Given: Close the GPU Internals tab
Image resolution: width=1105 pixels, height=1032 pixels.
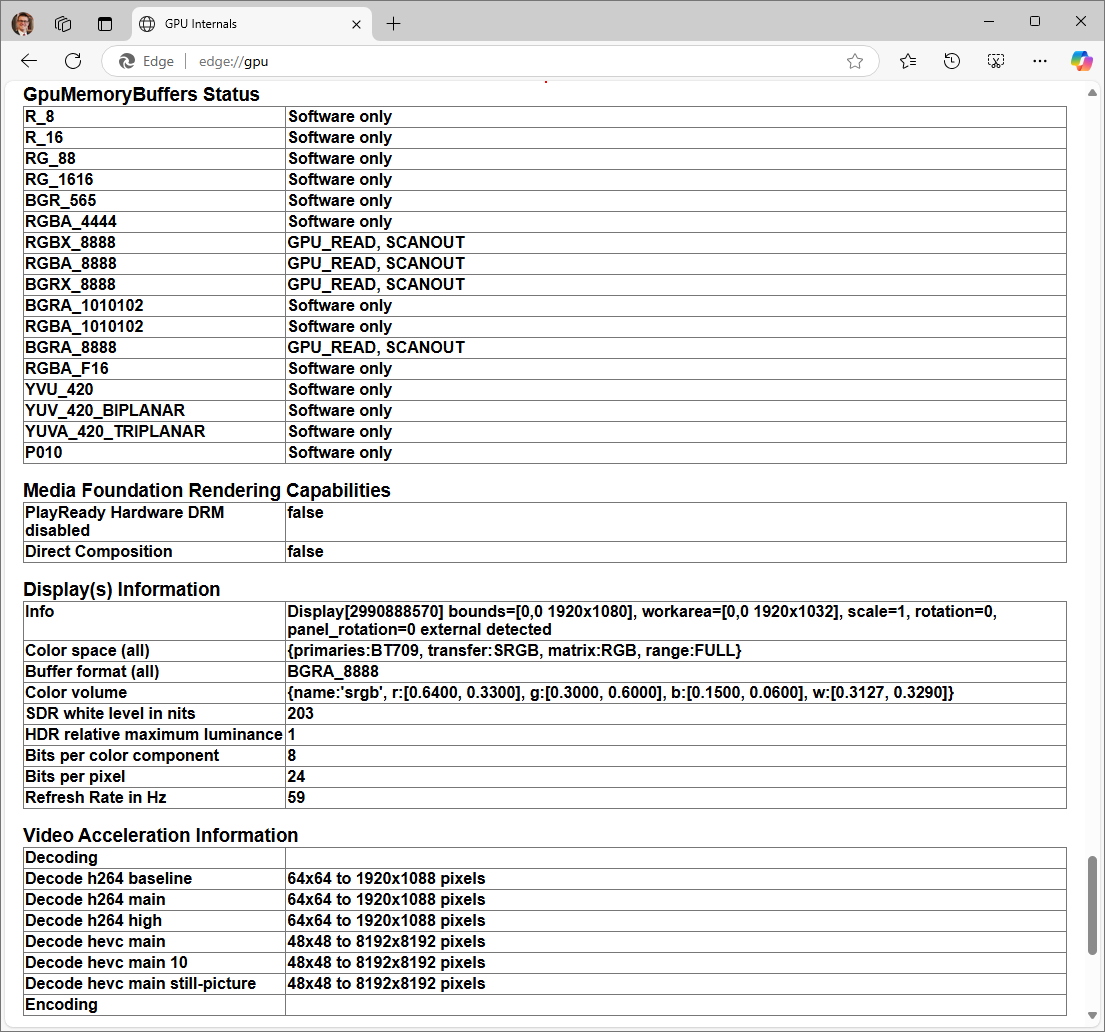Looking at the screenshot, I should [357, 24].
